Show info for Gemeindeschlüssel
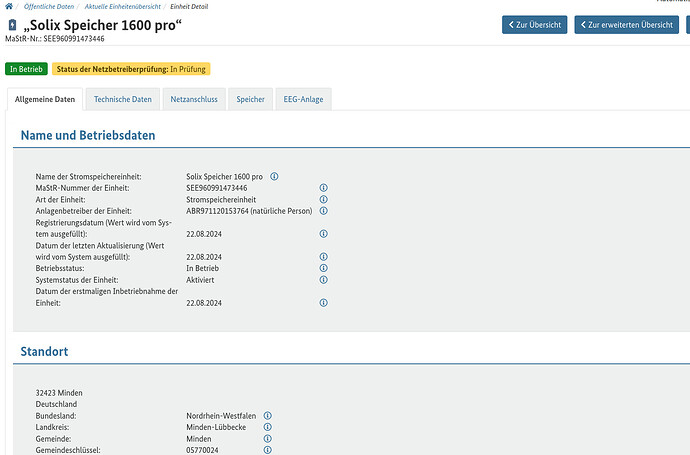Screen dimensions: 690x455 [x=268, y=450]
